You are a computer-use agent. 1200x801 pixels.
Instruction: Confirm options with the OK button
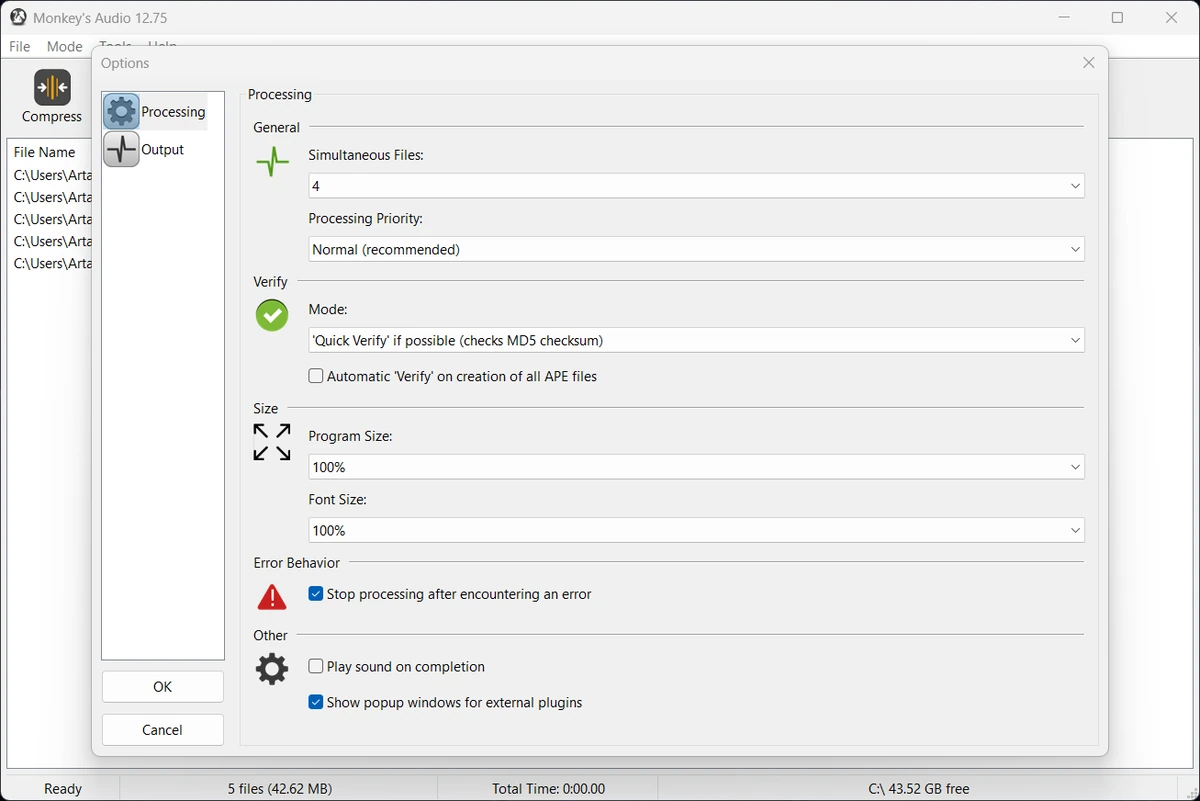coord(163,687)
